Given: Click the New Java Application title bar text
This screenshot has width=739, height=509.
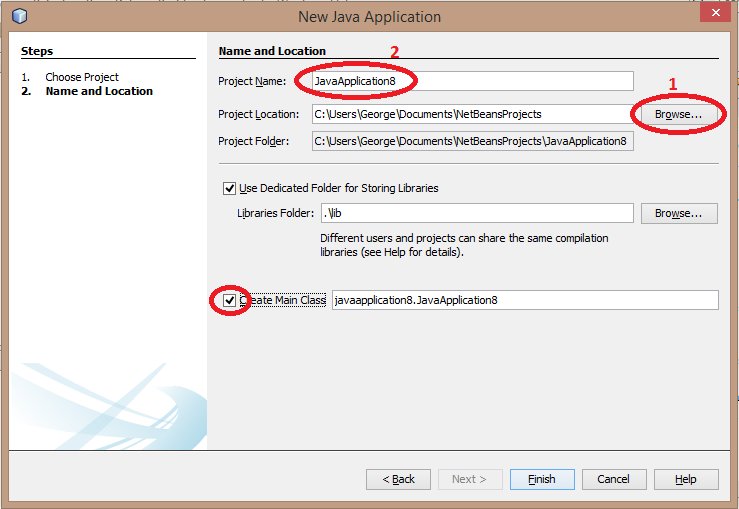Looking at the screenshot, I should pos(369,17).
